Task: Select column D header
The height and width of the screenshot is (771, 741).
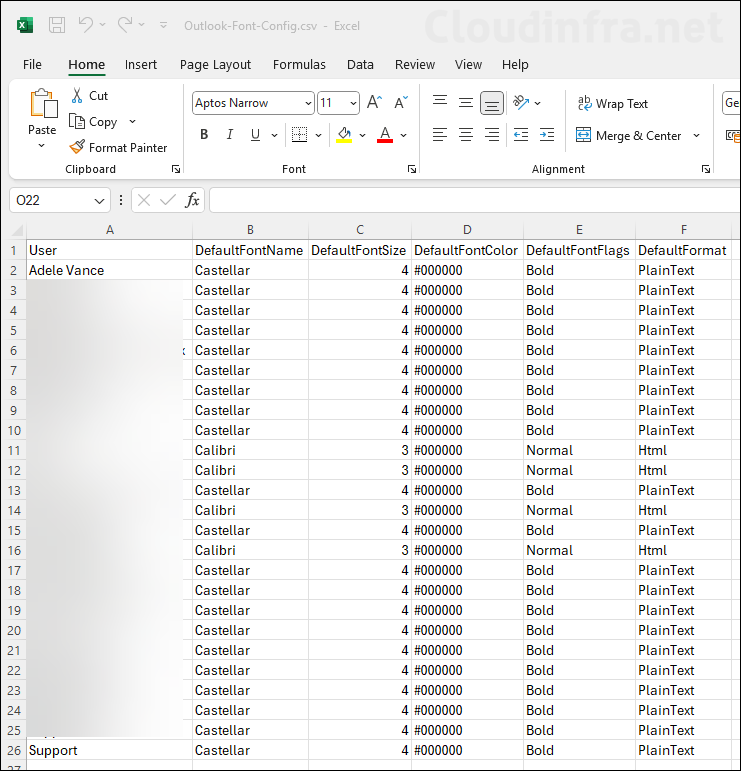Action: coord(467,230)
